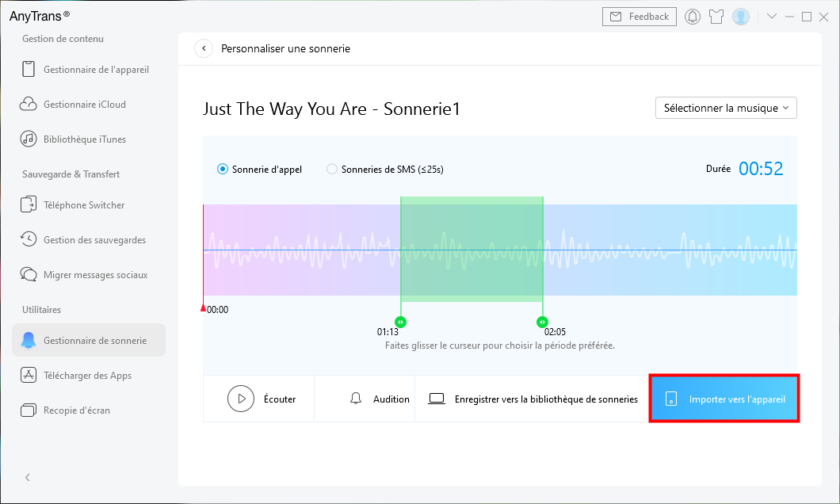Click the red playhead marker at 00:00
The image size is (840, 504).
pos(203,309)
